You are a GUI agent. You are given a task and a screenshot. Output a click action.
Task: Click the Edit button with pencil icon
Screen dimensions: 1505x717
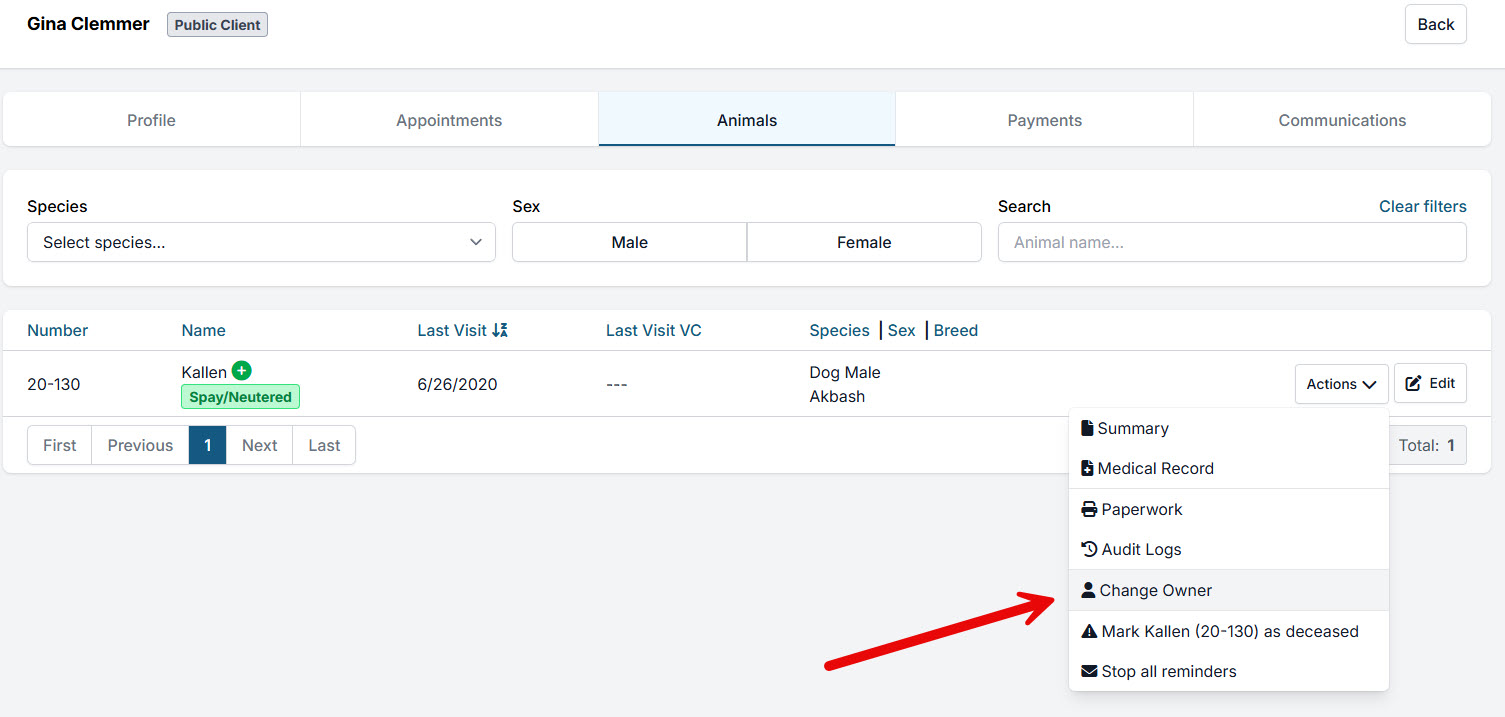point(1430,384)
